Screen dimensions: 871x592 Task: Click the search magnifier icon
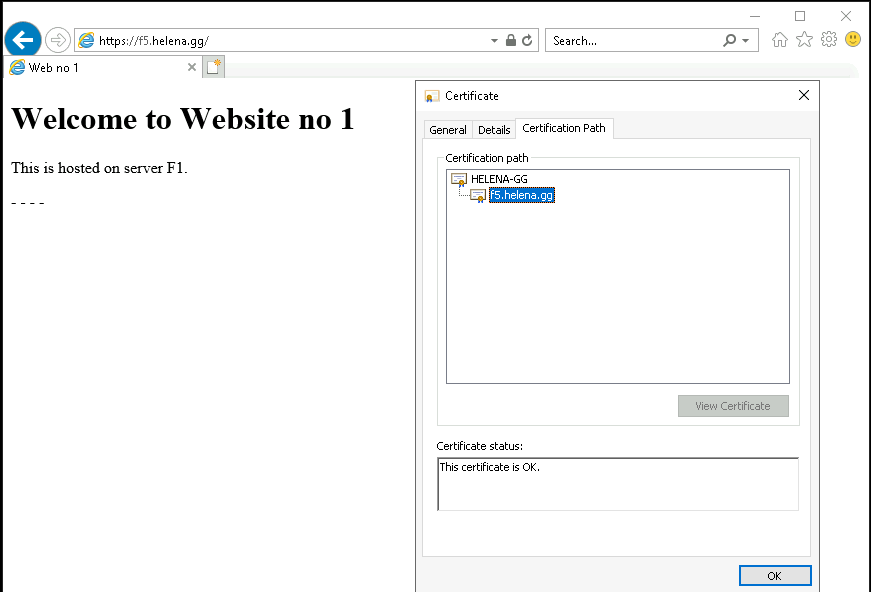[729, 41]
